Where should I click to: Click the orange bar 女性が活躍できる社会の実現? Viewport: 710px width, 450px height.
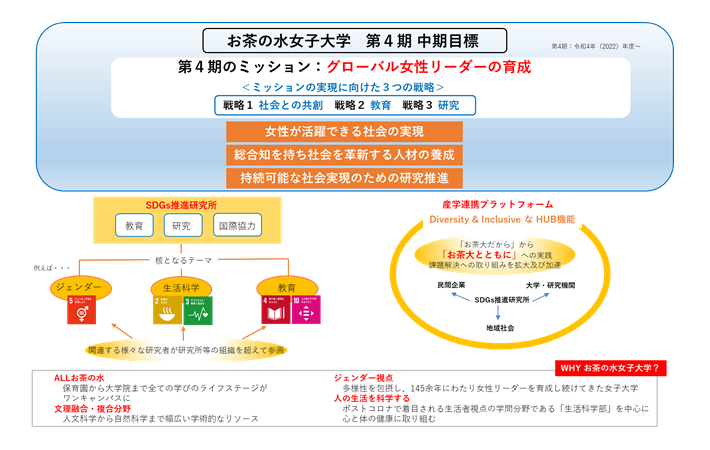tap(344, 132)
